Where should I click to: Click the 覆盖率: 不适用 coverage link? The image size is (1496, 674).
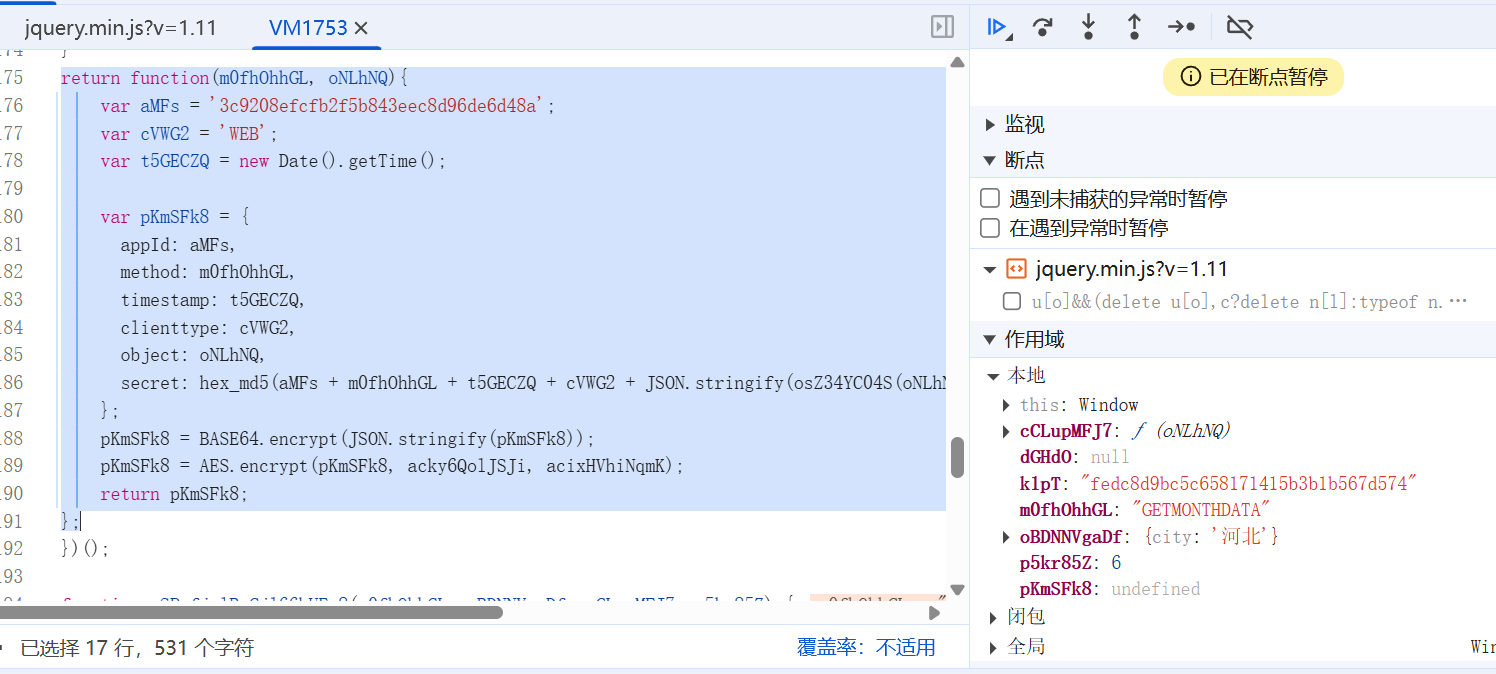coord(866,647)
